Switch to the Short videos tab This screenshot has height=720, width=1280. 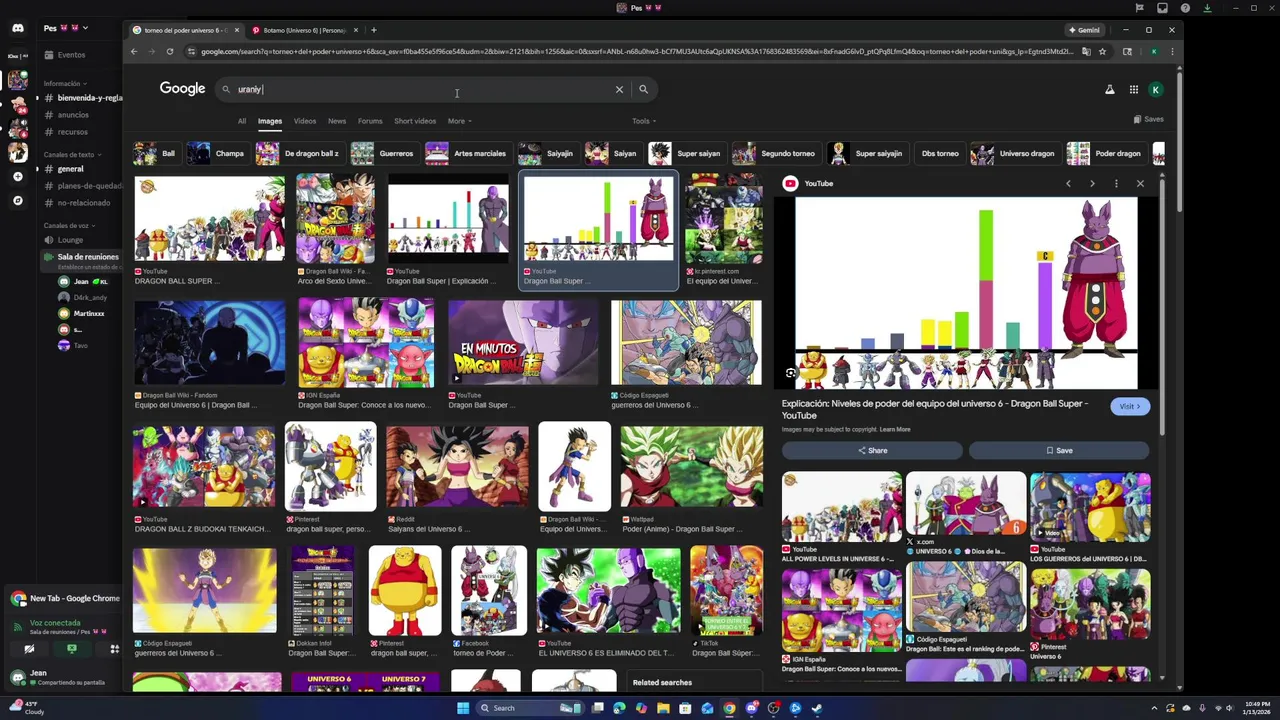coord(415,121)
